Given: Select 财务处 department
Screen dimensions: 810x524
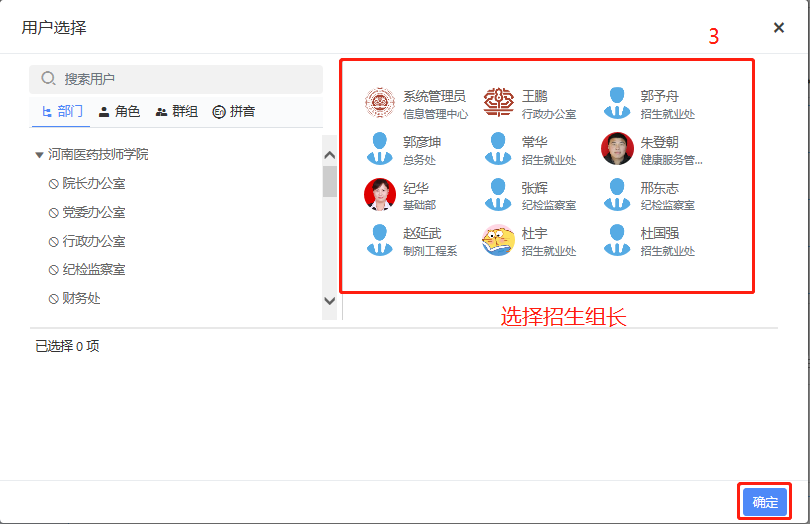Looking at the screenshot, I should (81, 299).
